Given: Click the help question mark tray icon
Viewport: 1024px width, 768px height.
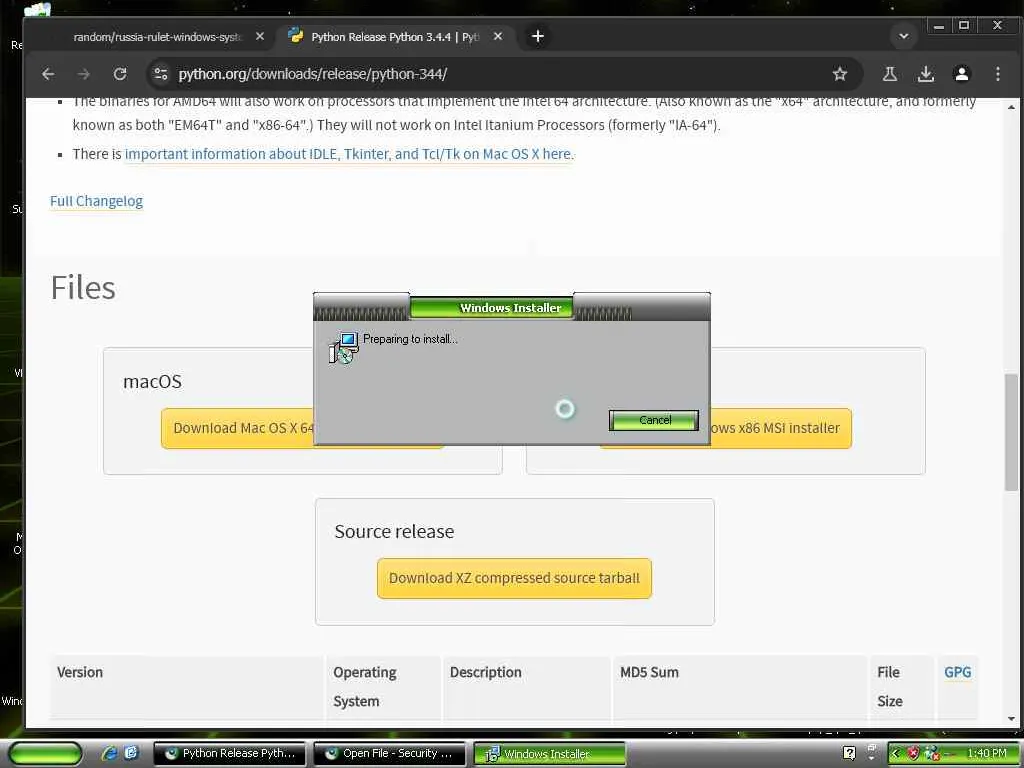Looking at the screenshot, I should point(849,753).
